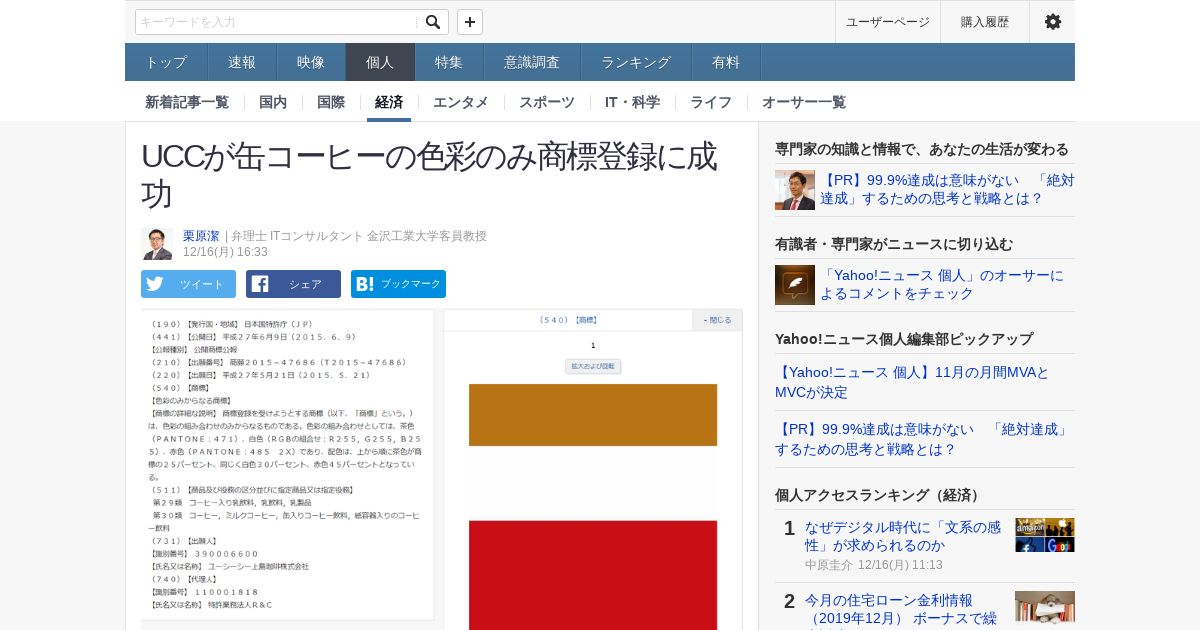
Task: Select IT・科学 category
Action: [x=632, y=102]
